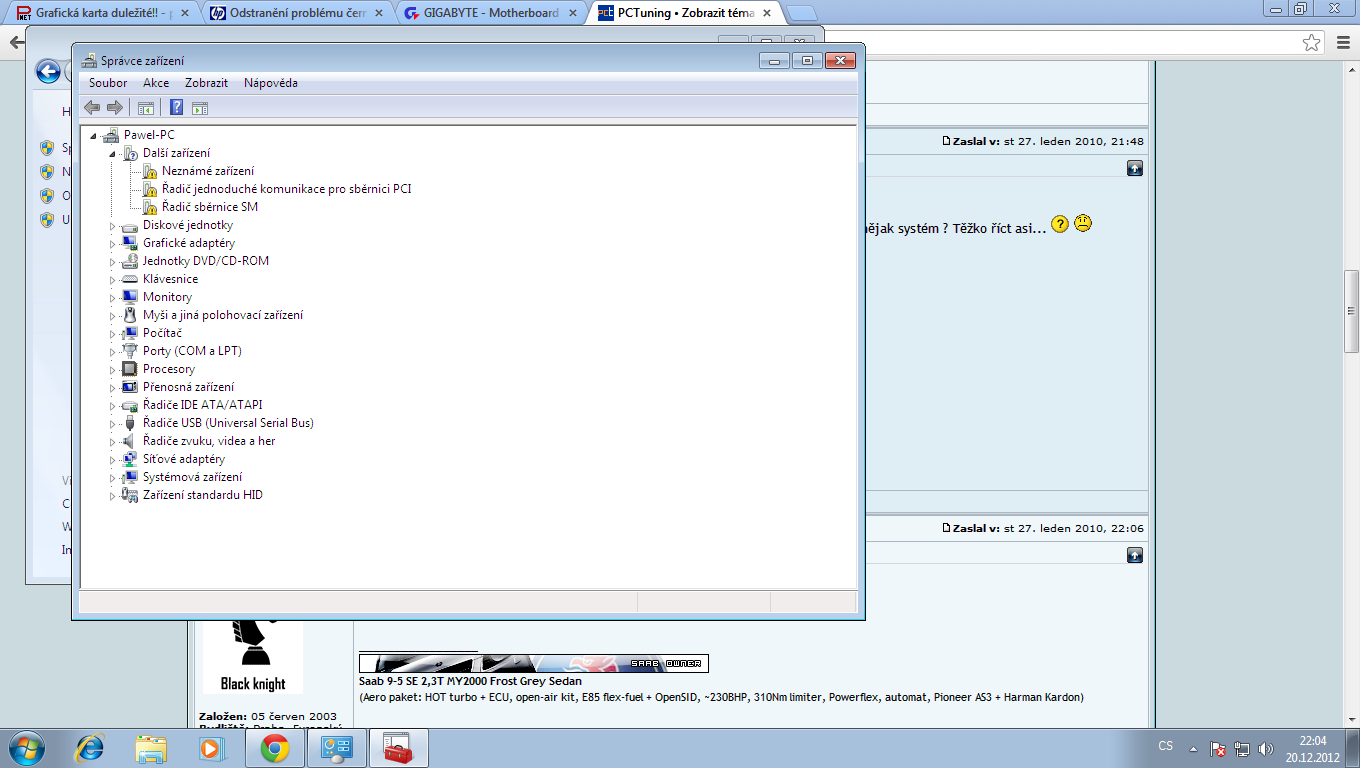Open the Windows Start menu
The height and width of the screenshot is (768, 1360).
27,747
